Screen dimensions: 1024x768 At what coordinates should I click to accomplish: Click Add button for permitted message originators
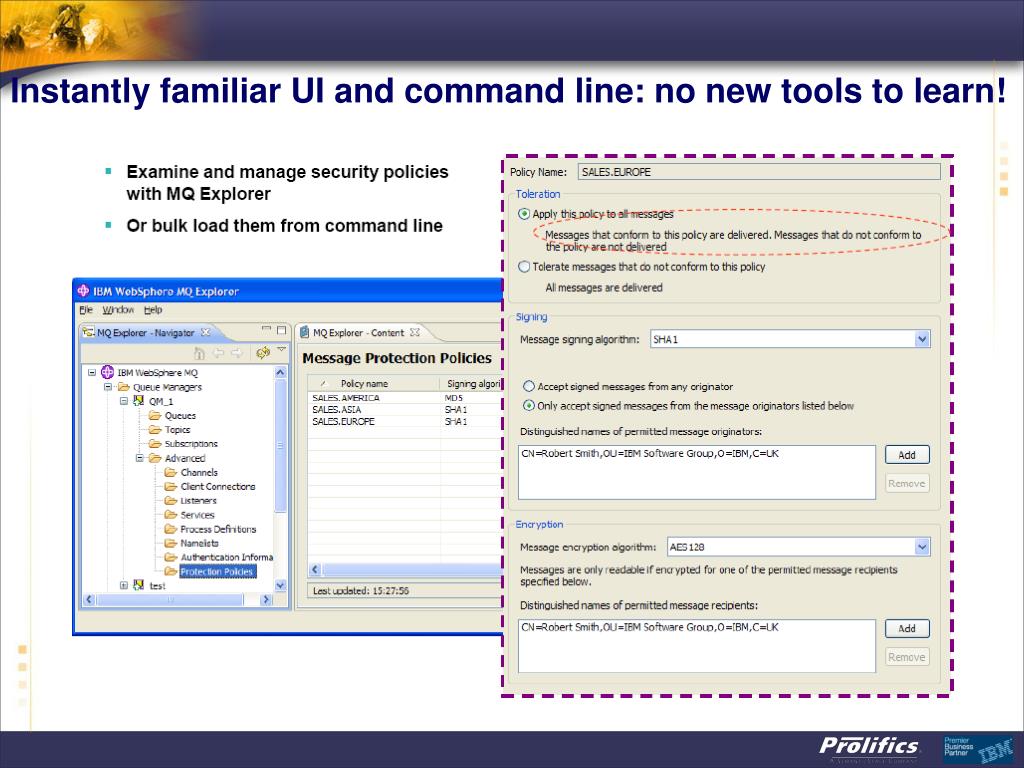pos(907,455)
